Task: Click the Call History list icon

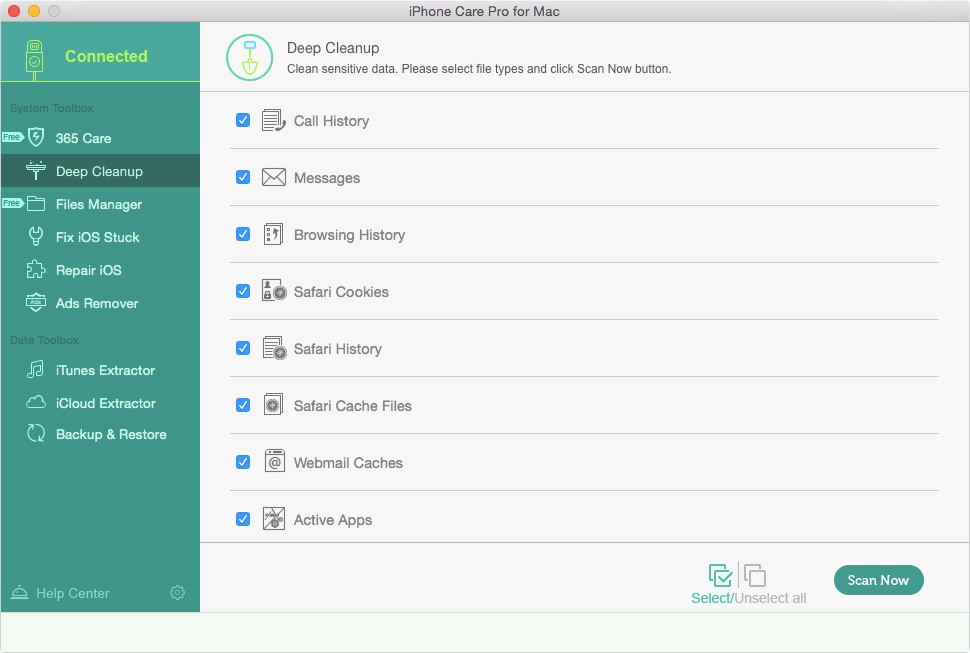Action: pos(273,121)
